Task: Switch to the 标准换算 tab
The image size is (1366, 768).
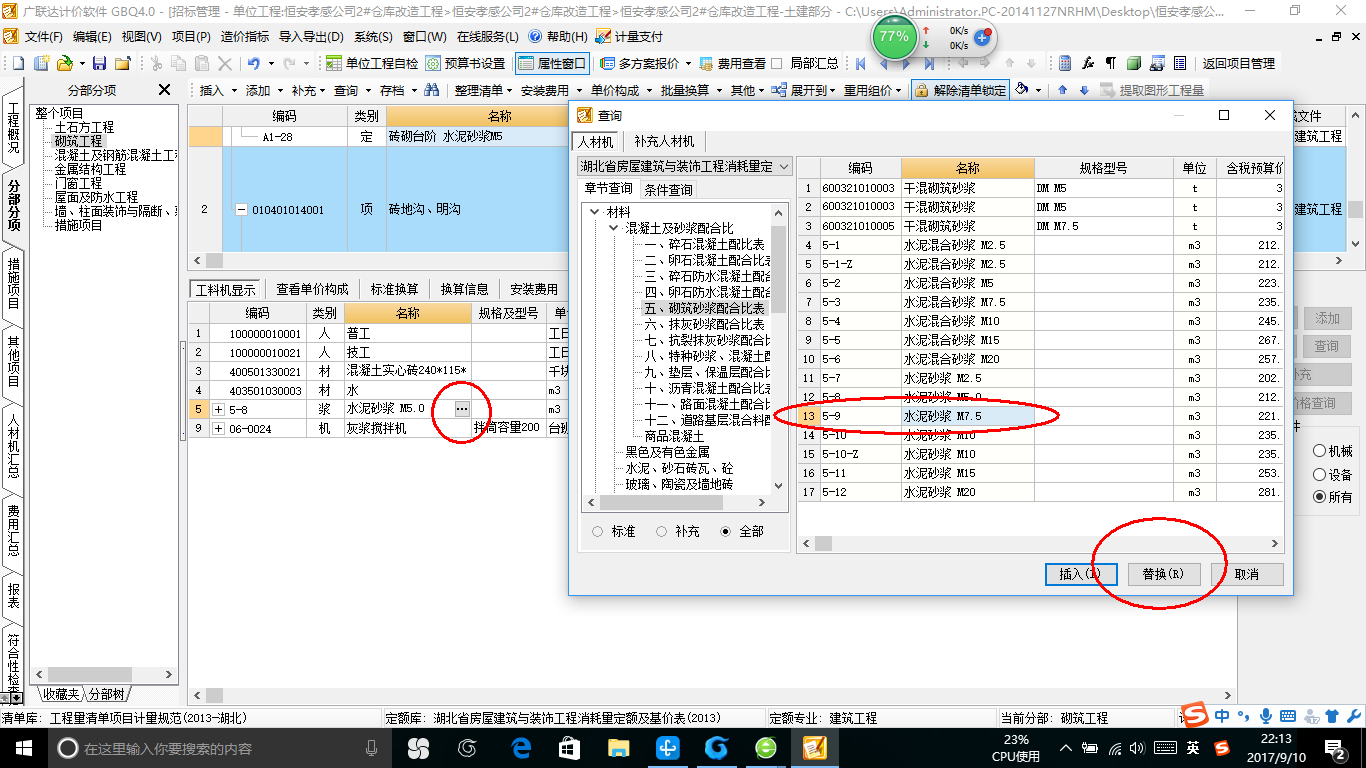Action: [x=394, y=289]
